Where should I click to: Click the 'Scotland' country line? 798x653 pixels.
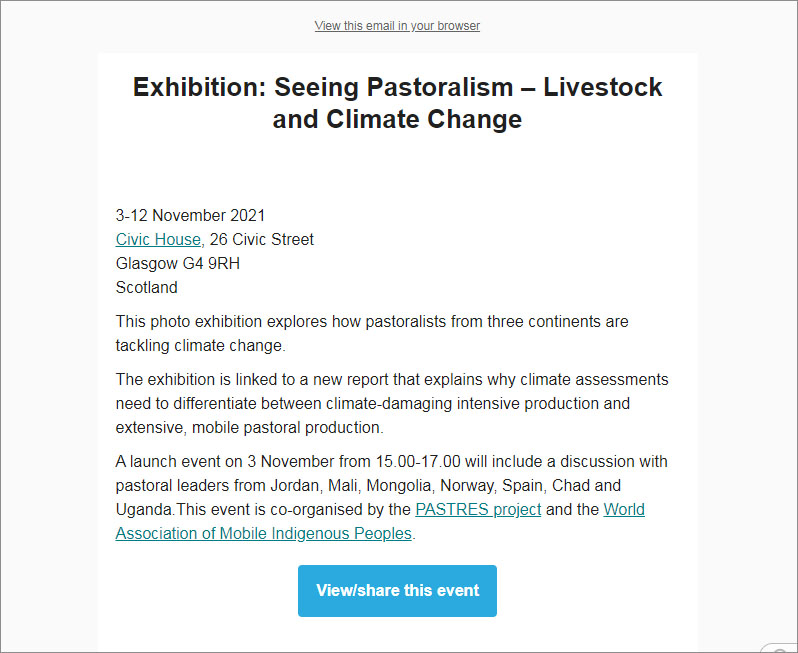(x=147, y=287)
